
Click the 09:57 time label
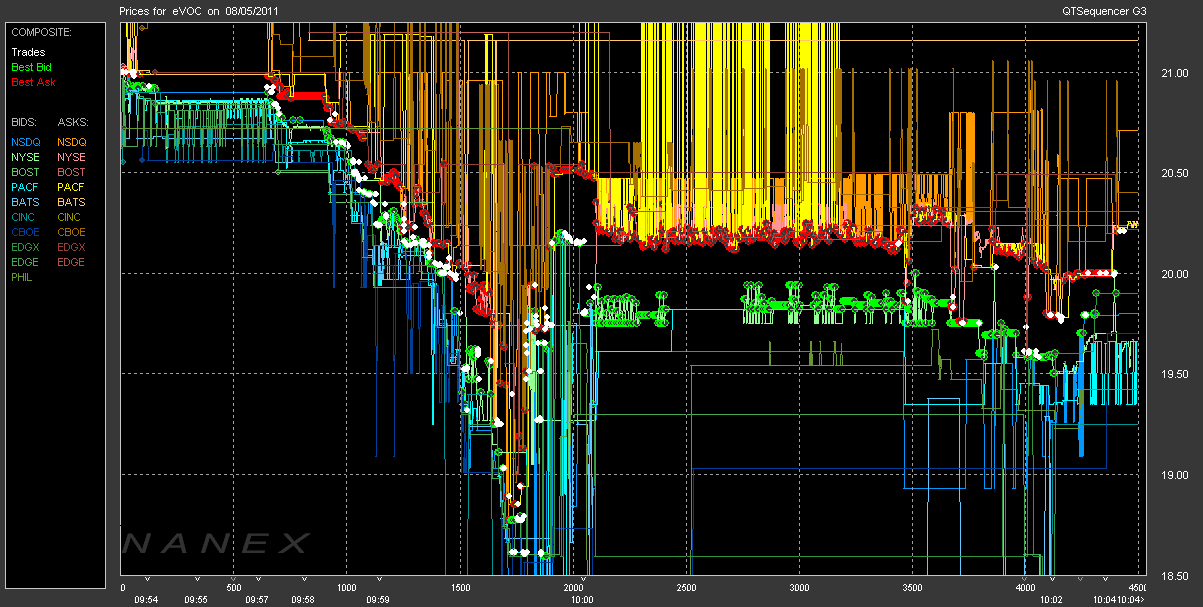(x=257, y=600)
